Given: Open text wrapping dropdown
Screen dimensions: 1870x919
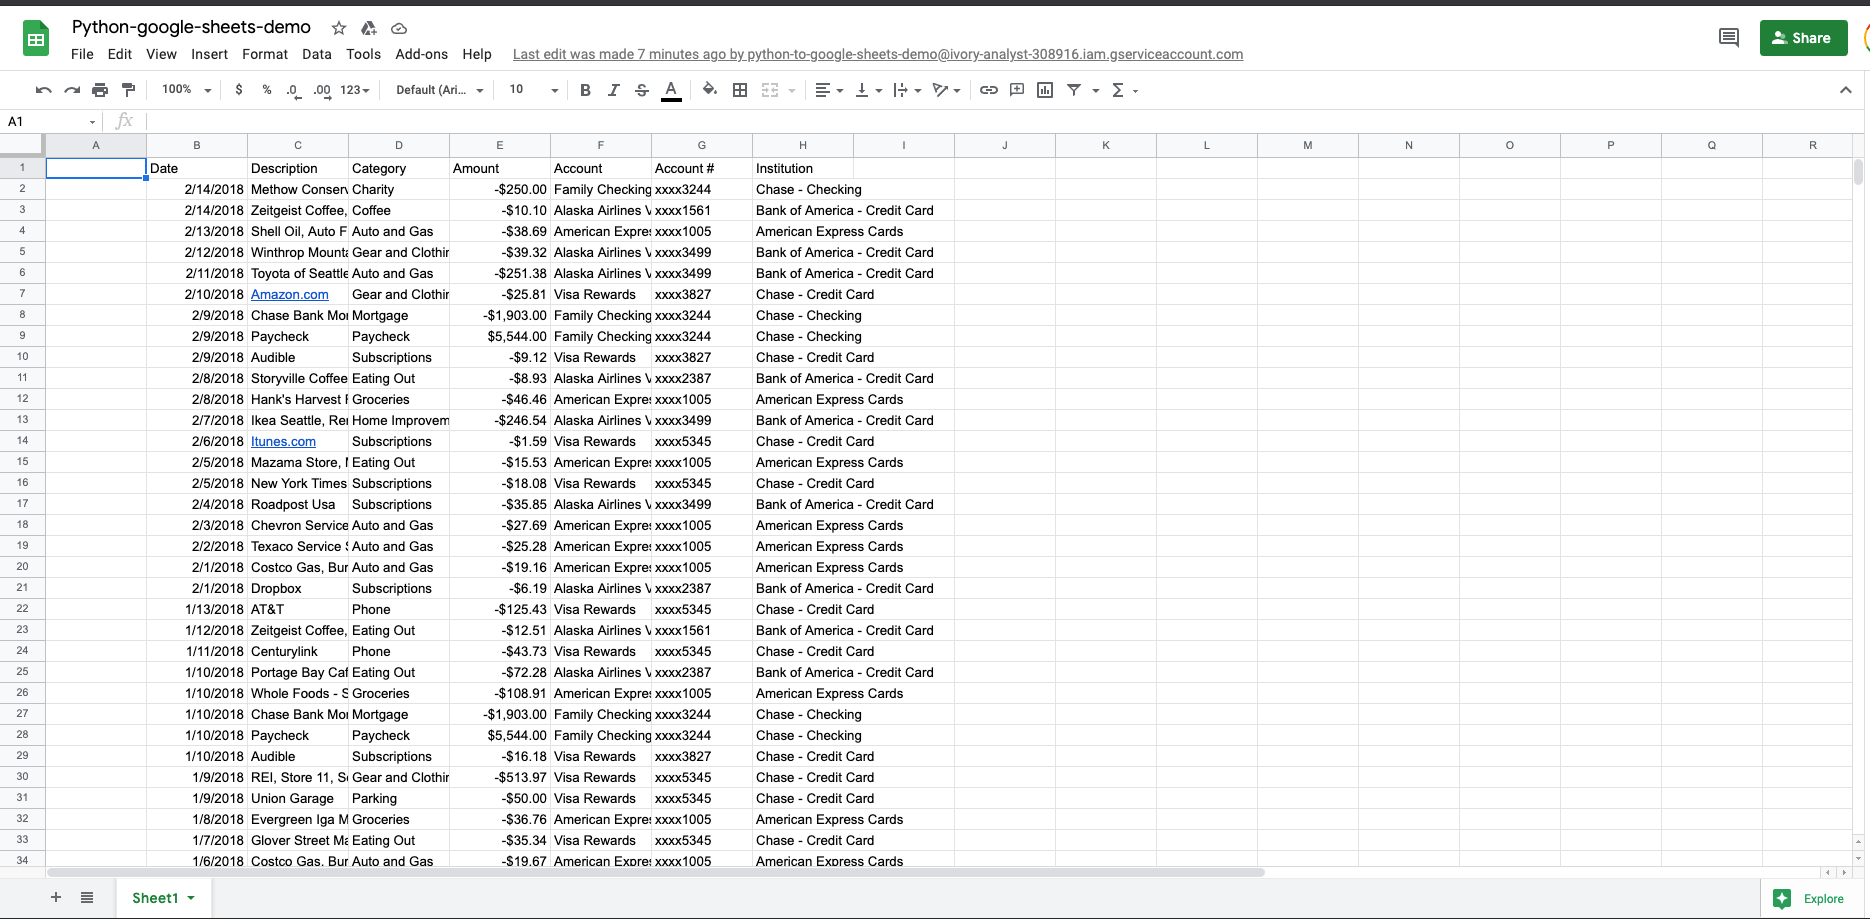Looking at the screenshot, I should pos(907,90).
